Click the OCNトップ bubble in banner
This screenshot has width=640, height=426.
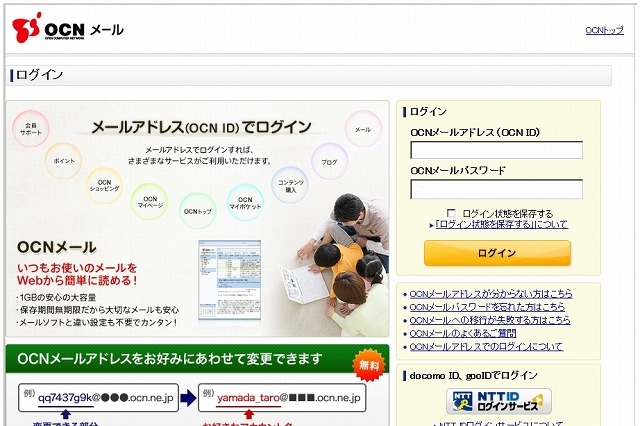[198, 211]
